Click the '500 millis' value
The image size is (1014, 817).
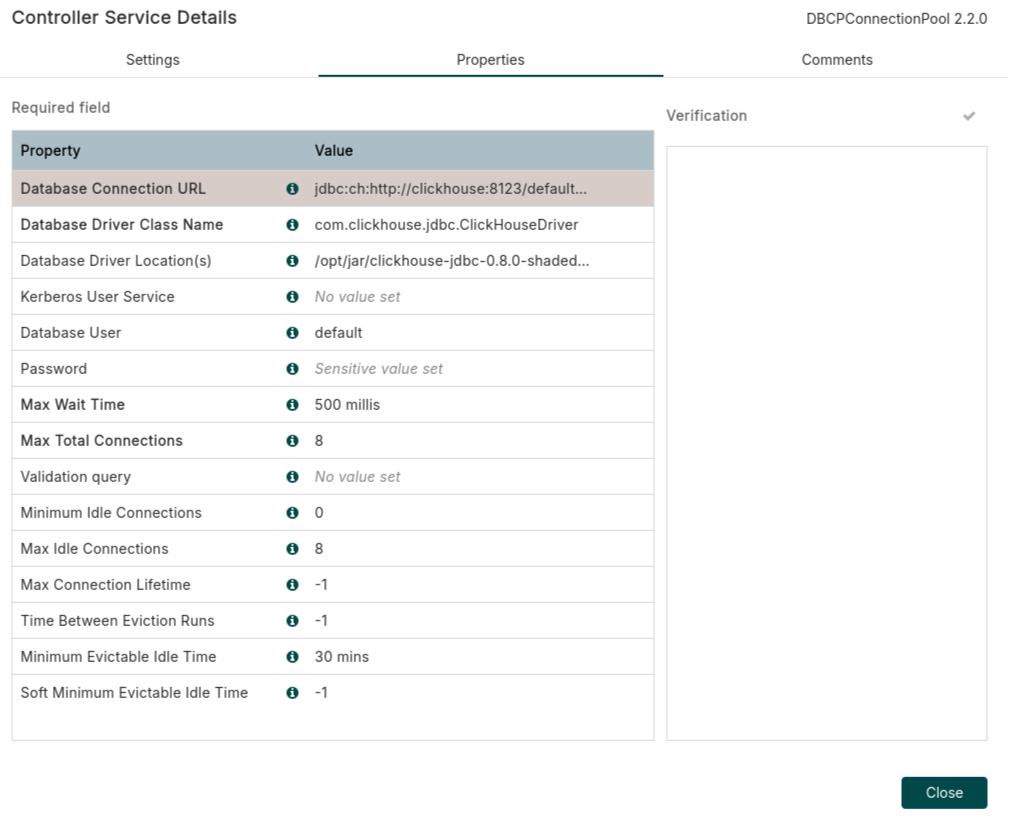(347, 405)
